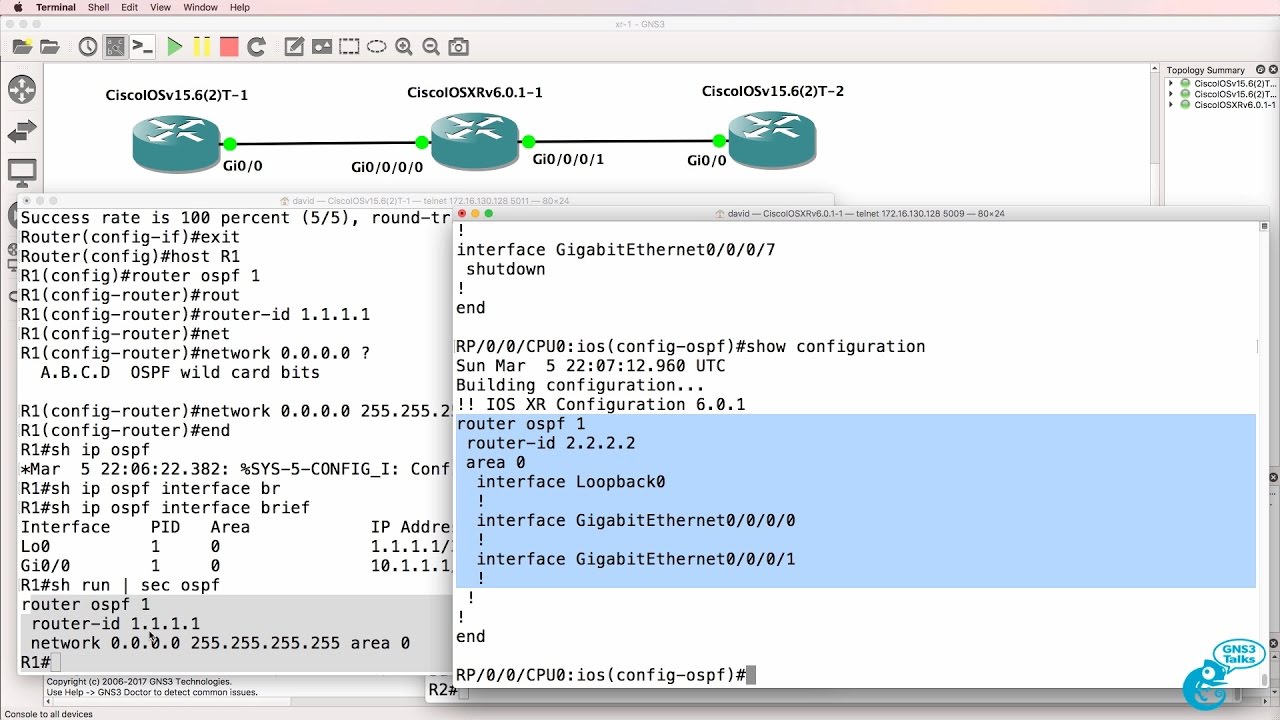
Task: Open the Apple menu
Action: 17,7
